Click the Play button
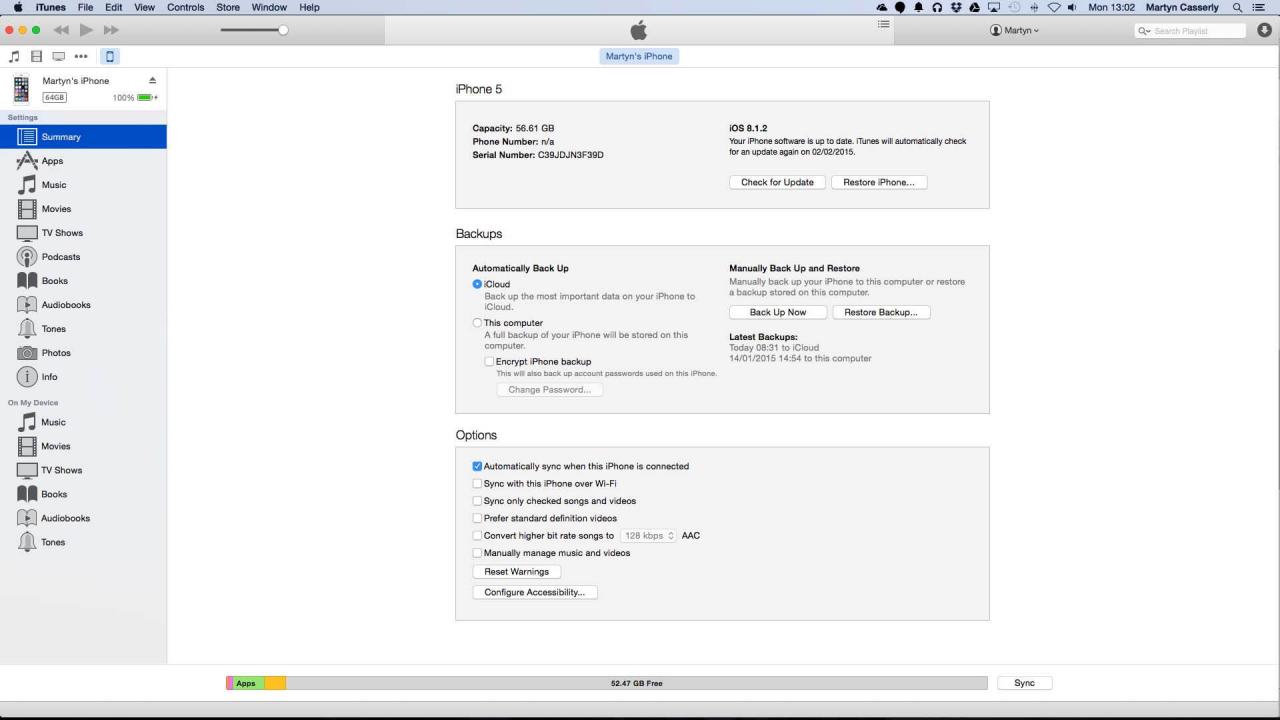 pos(85,30)
